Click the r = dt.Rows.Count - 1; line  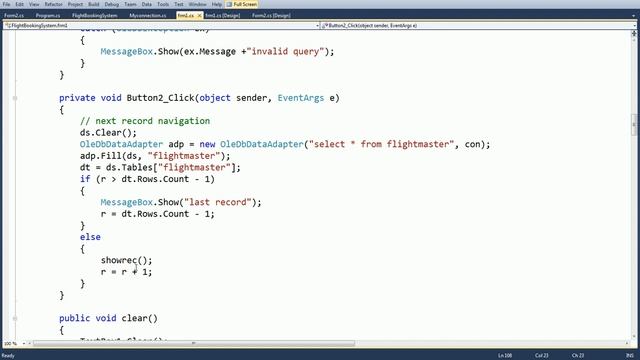click(x=158, y=214)
